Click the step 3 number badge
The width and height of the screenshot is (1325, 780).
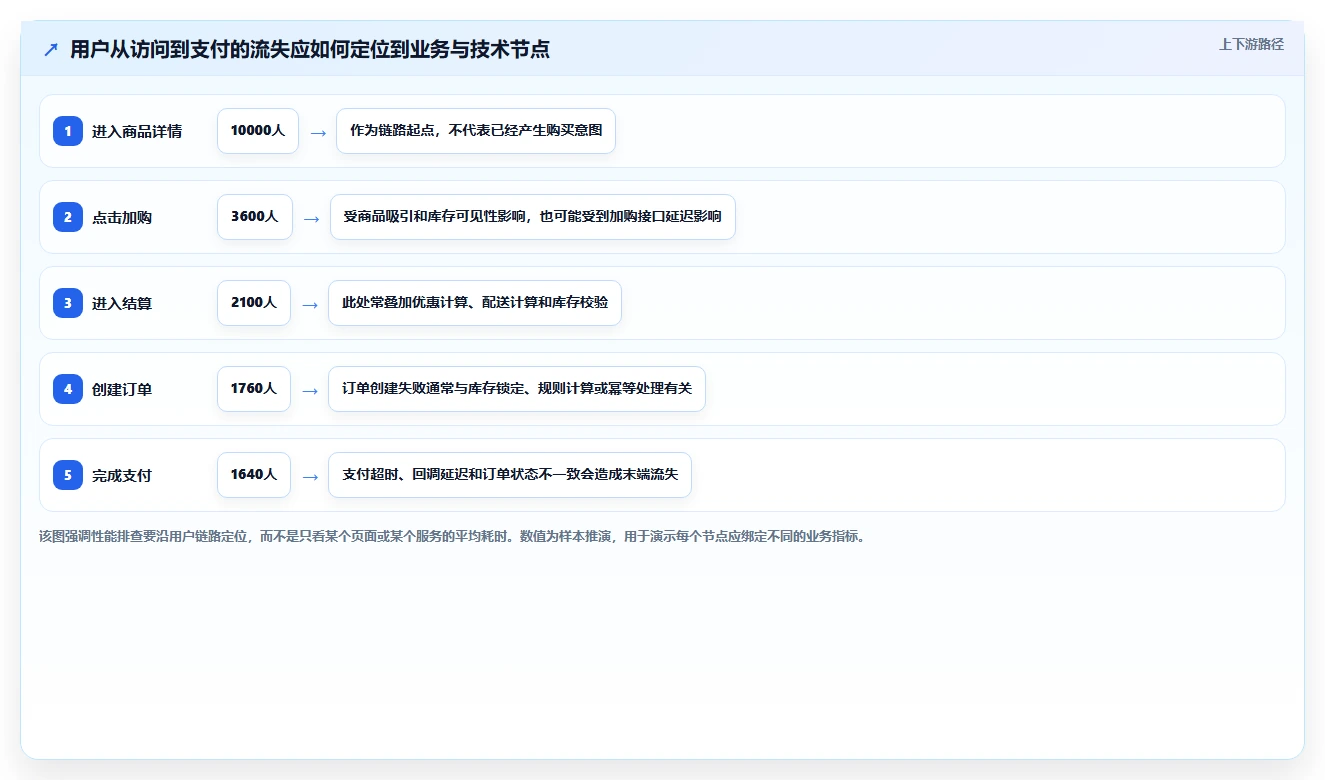coord(68,303)
